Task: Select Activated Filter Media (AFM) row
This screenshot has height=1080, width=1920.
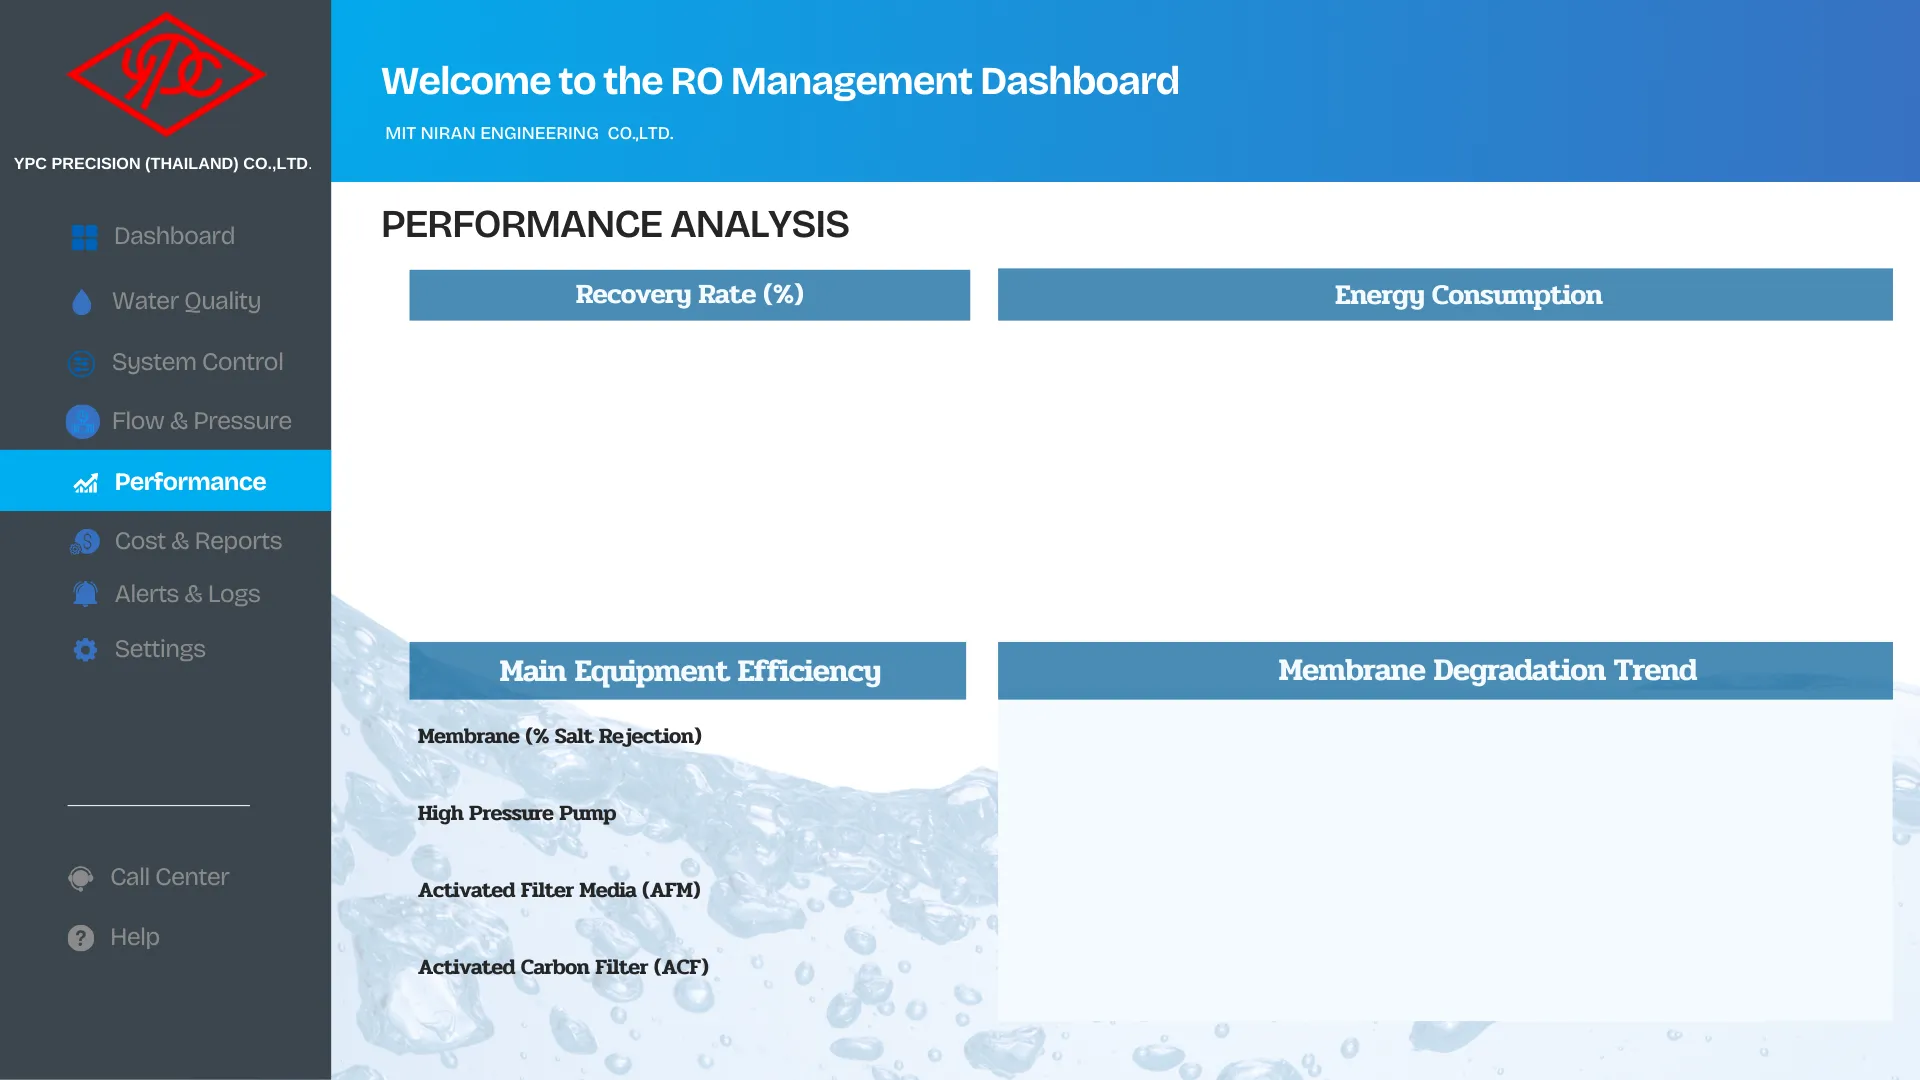Action: [x=558, y=890]
